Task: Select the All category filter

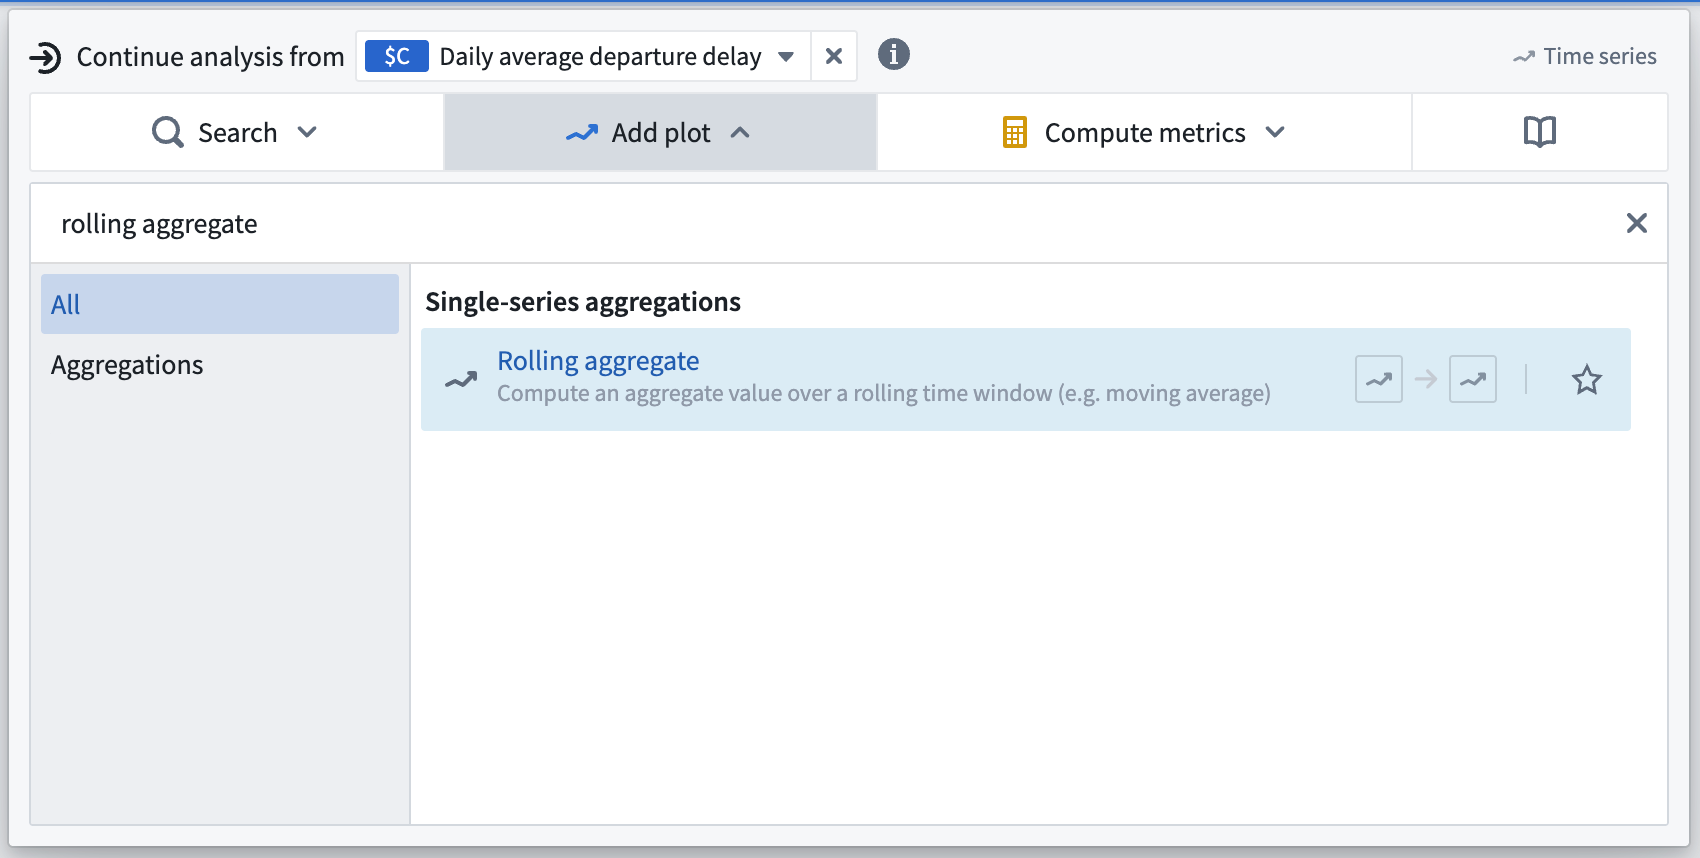Action: point(64,304)
